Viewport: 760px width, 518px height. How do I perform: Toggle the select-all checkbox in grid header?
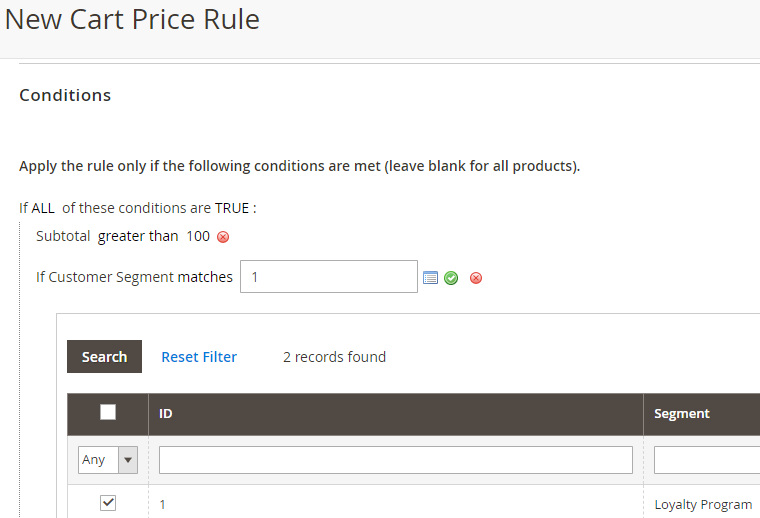coord(108,412)
